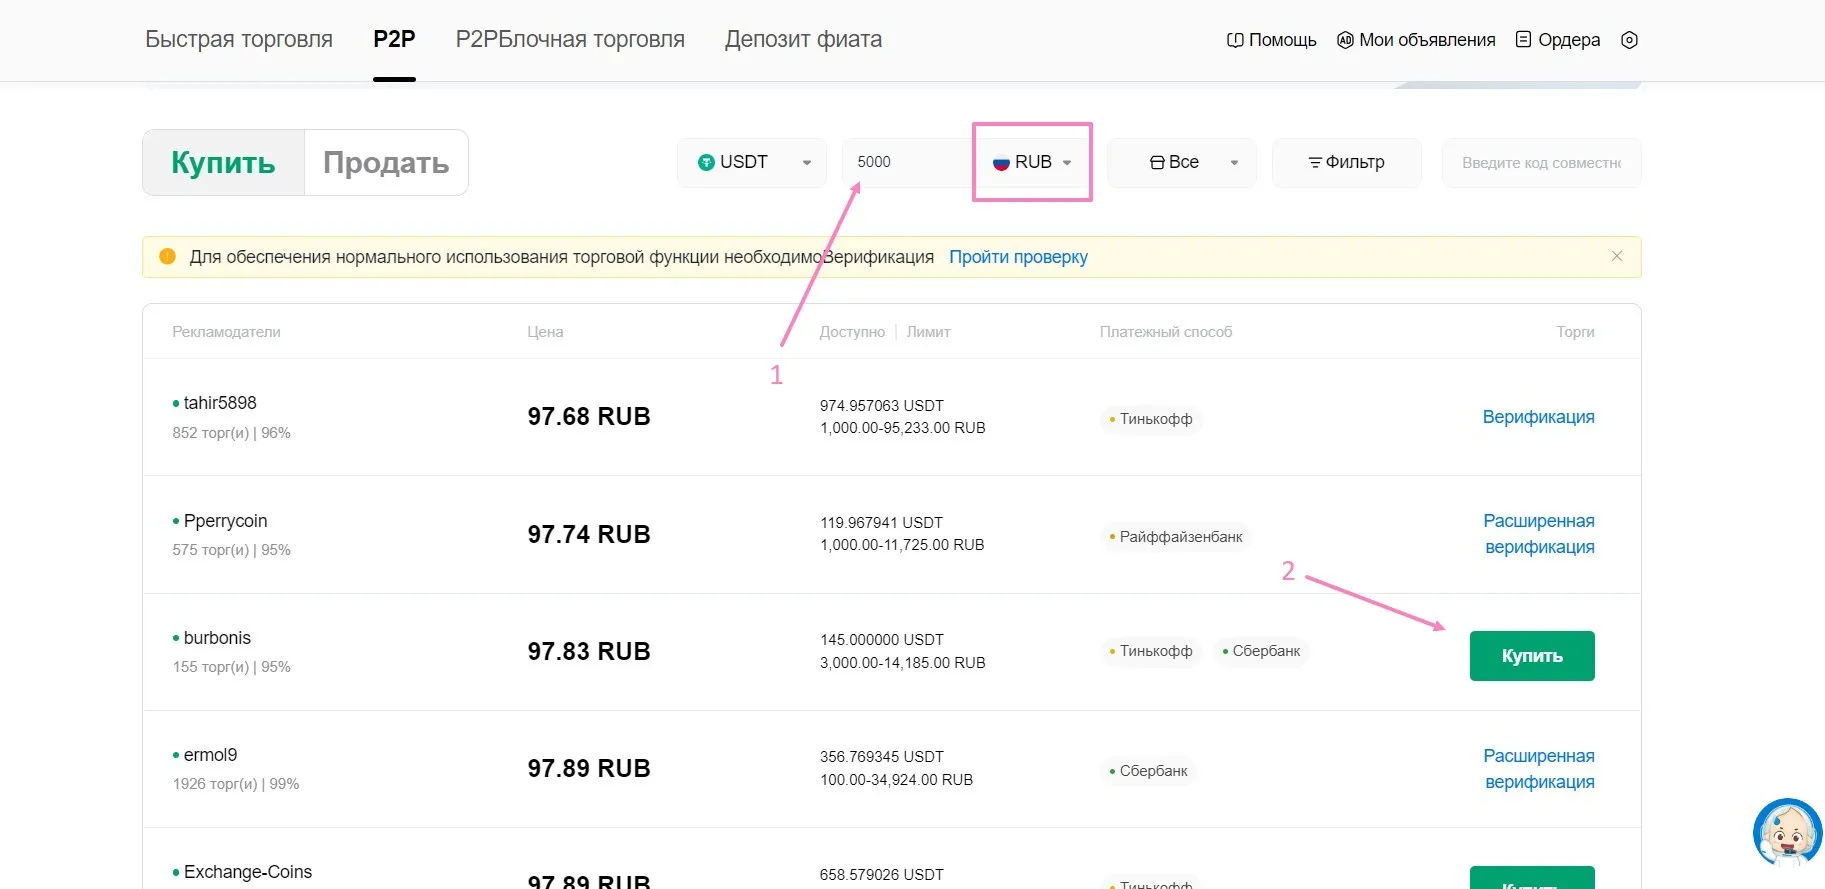Click the 97.68 RUB price
Image resolution: width=1825 pixels, height=889 pixels.
589,417
